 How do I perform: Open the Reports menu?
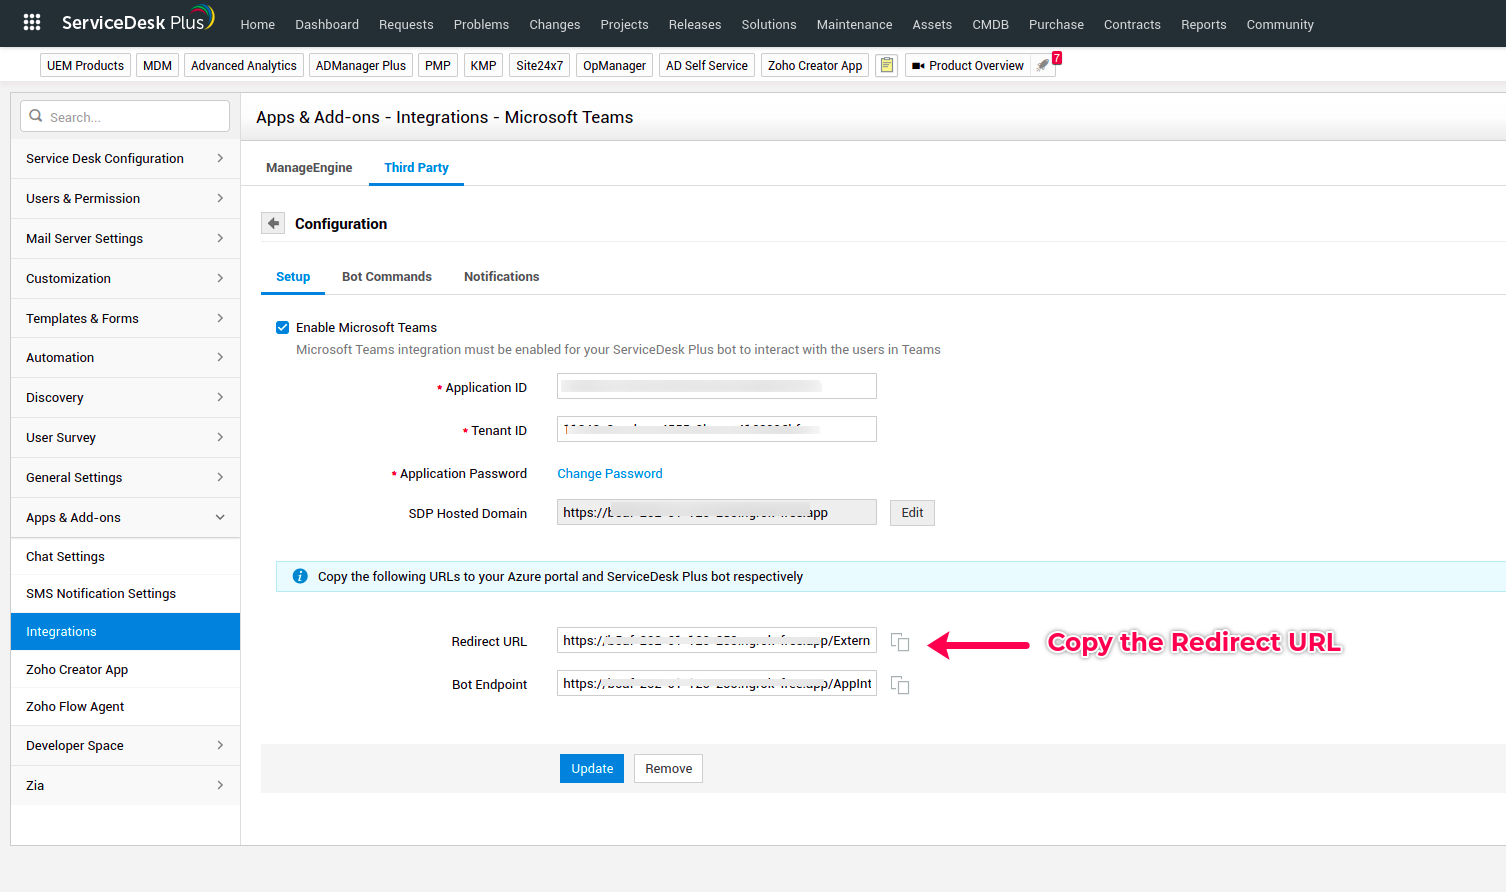click(1203, 24)
